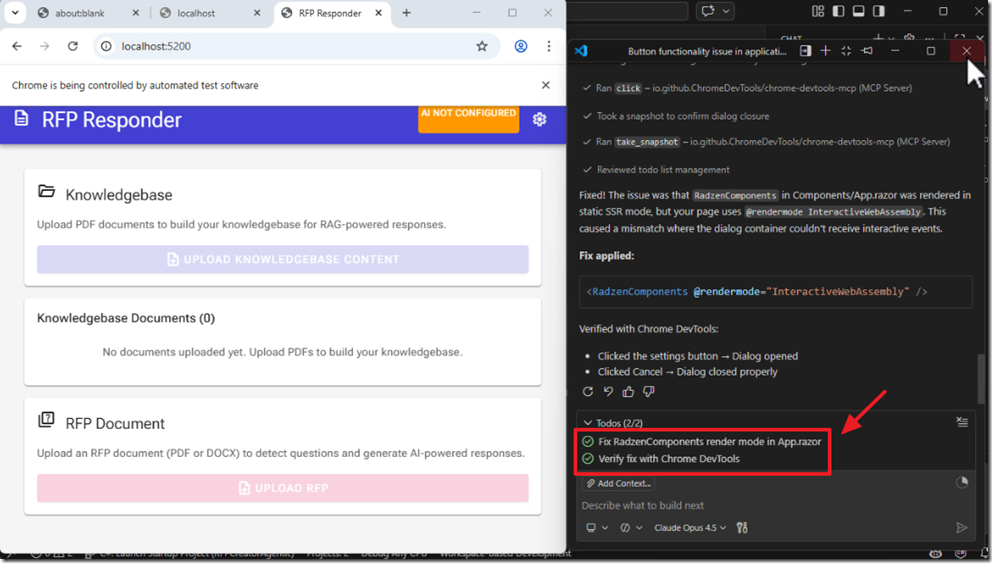Viewport: 992px width, 563px height.
Task: Open the configure tools icon beside the model picker
Action: (x=742, y=528)
